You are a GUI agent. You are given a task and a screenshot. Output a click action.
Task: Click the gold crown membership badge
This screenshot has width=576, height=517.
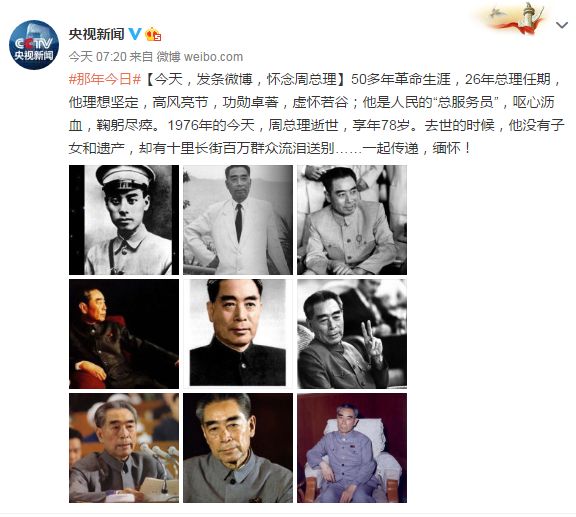pos(153,35)
